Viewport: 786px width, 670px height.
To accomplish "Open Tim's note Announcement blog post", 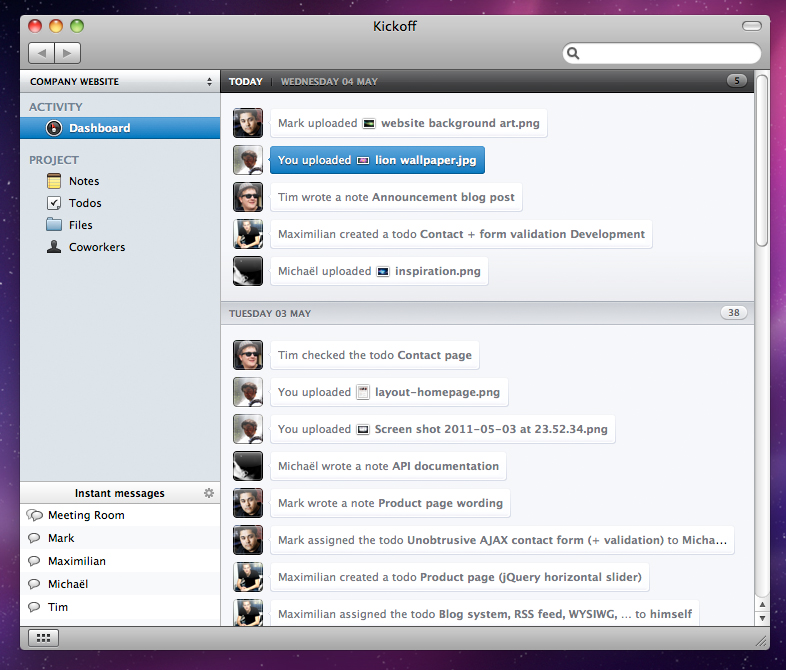I will pos(396,197).
